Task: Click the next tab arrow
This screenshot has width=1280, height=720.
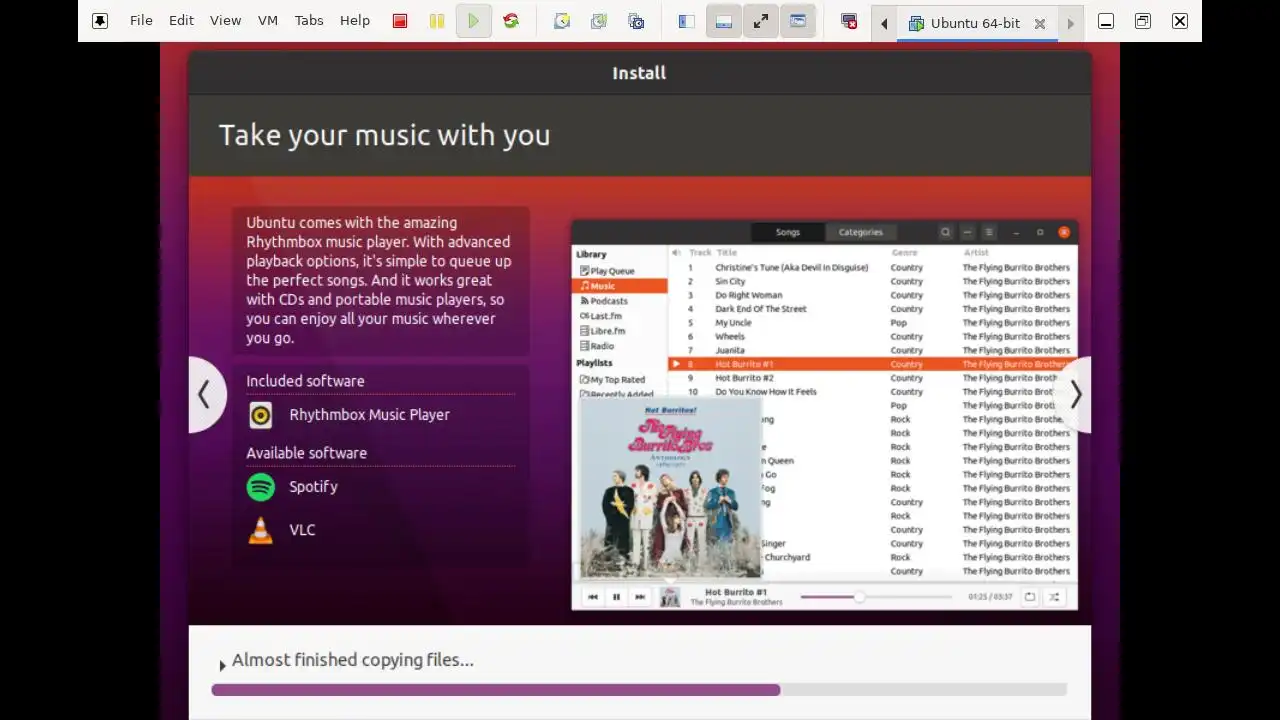Action: (x=1070, y=22)
